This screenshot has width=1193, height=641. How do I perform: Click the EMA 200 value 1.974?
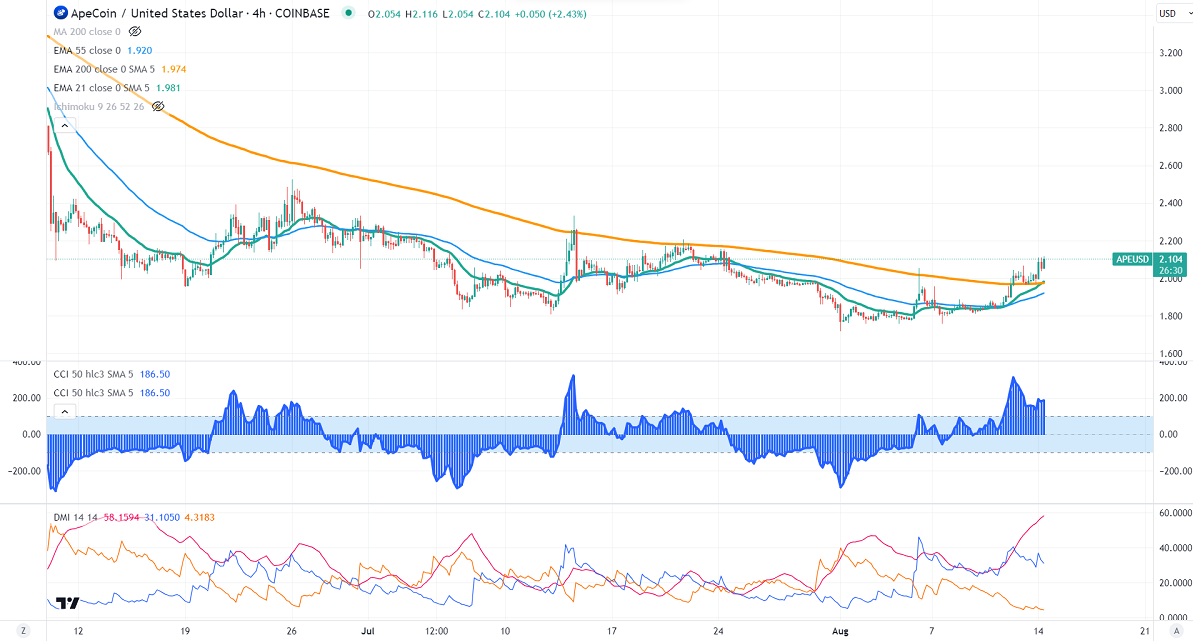click(x=173, y=69)
